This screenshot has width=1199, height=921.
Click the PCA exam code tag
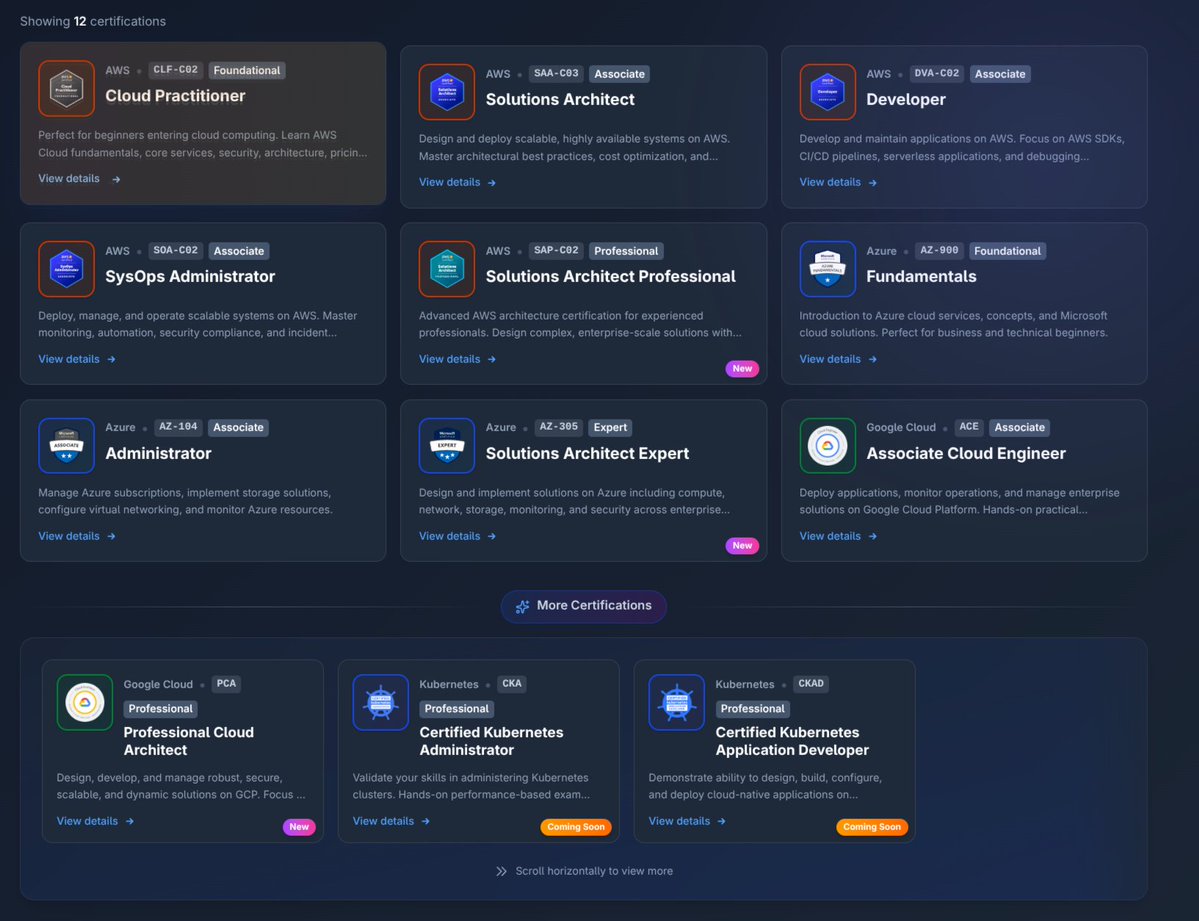(226, 684)
